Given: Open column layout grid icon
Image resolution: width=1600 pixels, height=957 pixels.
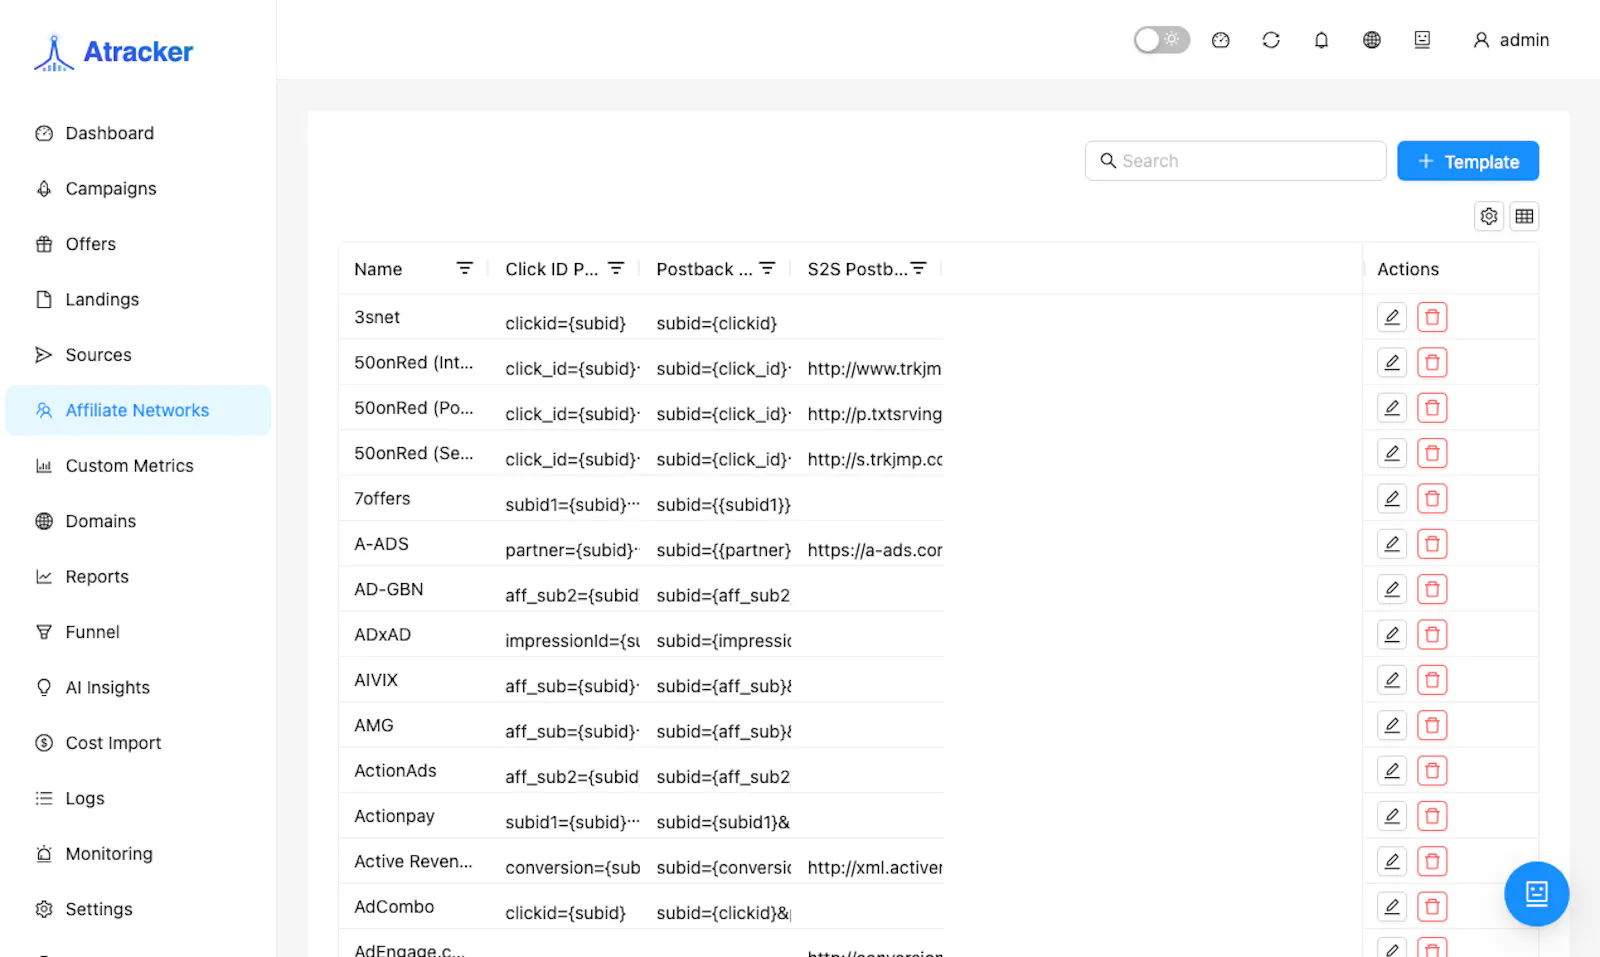Looking at the screenshot, I should click(1524, 216).
